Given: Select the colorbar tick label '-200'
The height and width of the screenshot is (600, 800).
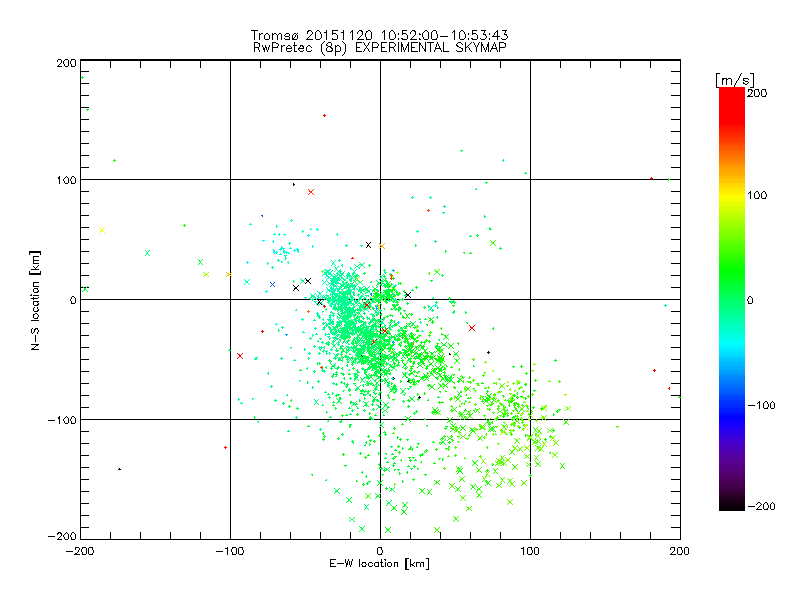Looking at the screenshot, I should (761, 506).
